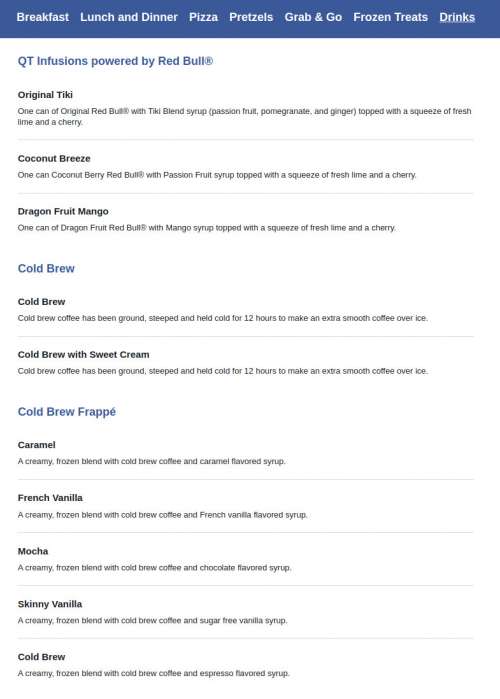
Task: Click the Cold Brew Frappé section heading
Action: (x=67, y=412)
